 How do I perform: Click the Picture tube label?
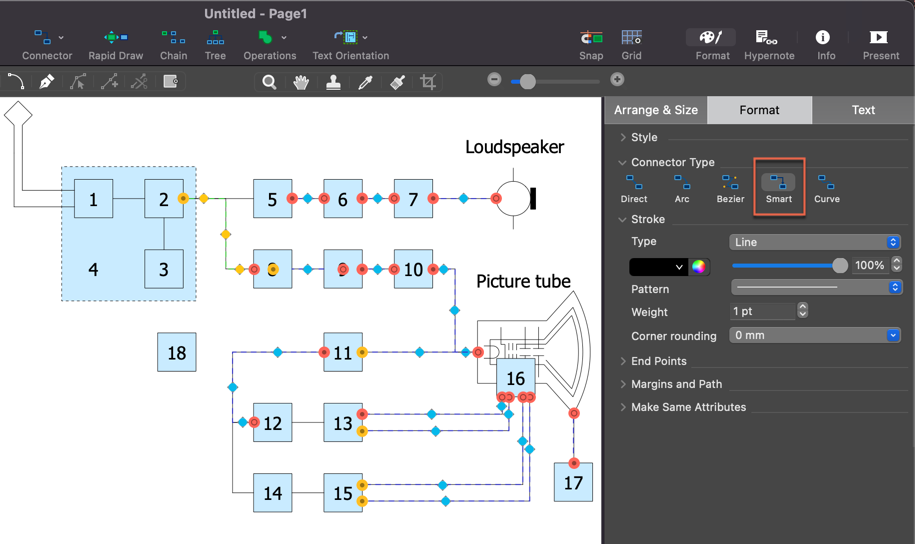click(523, 281)
